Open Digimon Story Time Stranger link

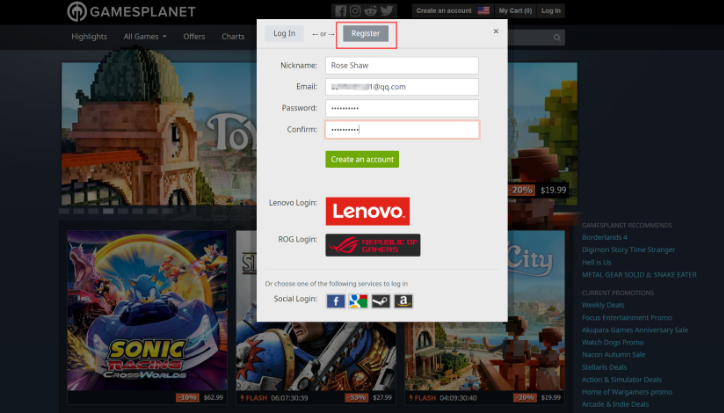pyautogui.click(x=628, y=250)
